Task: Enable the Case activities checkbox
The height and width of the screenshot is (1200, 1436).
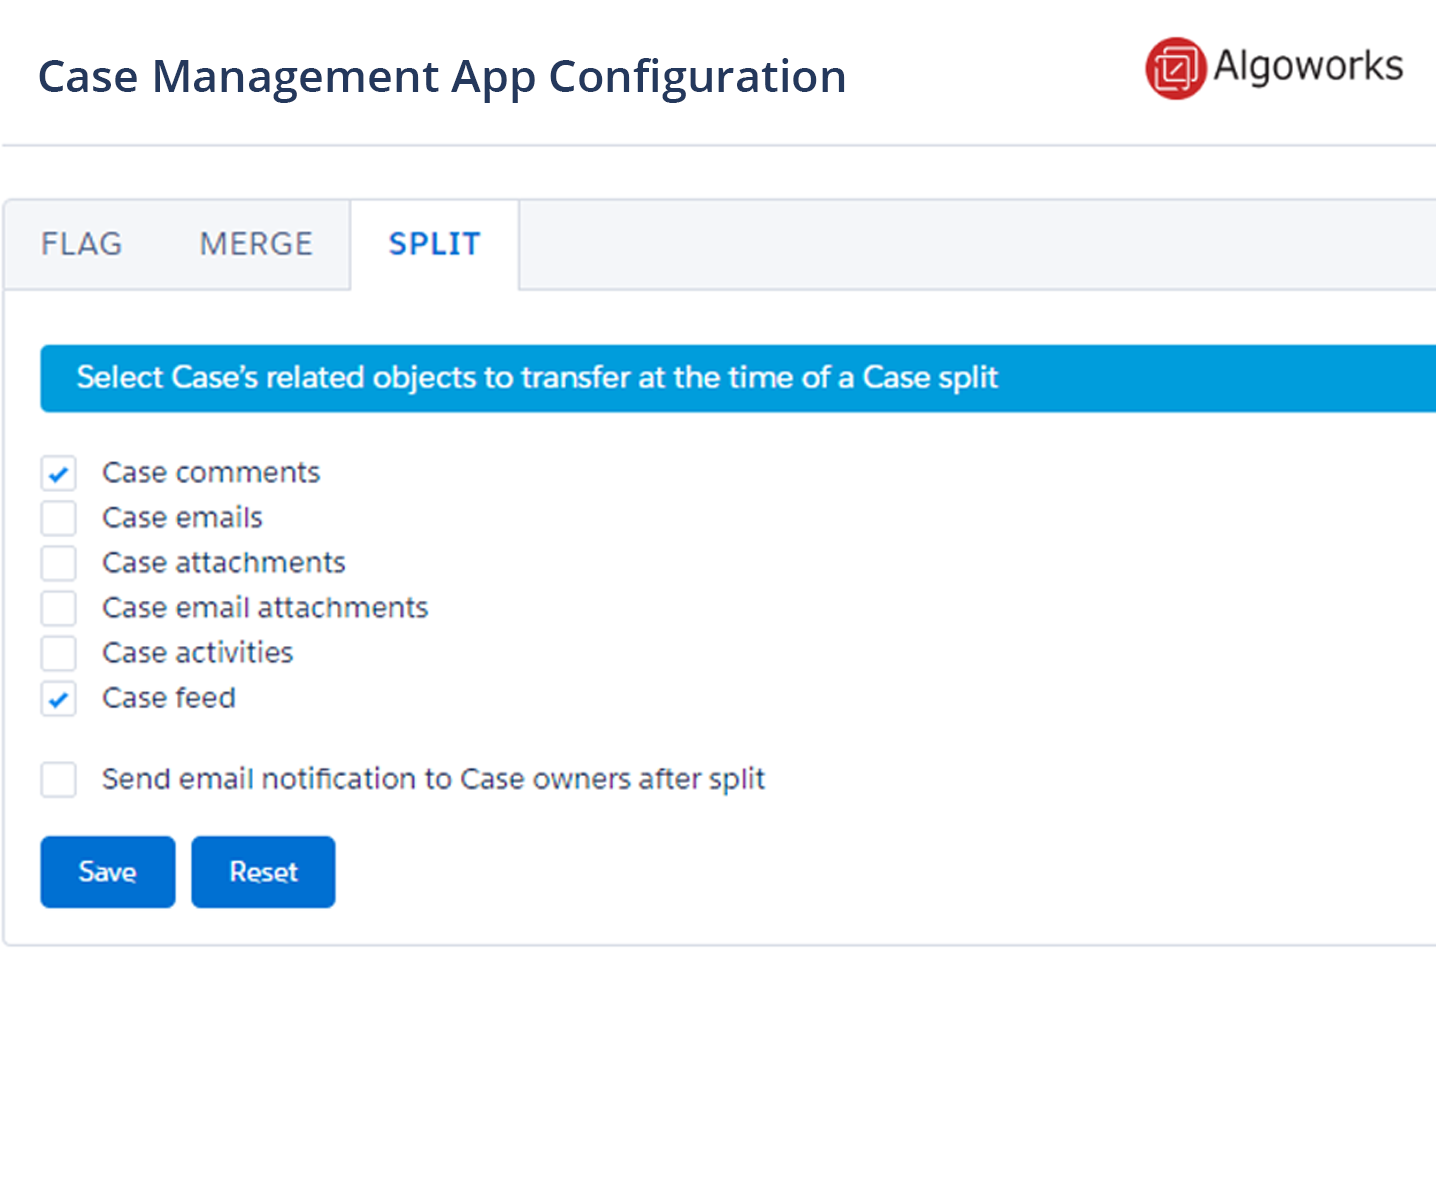Action: pyautogui.click(x=59, y=653)
